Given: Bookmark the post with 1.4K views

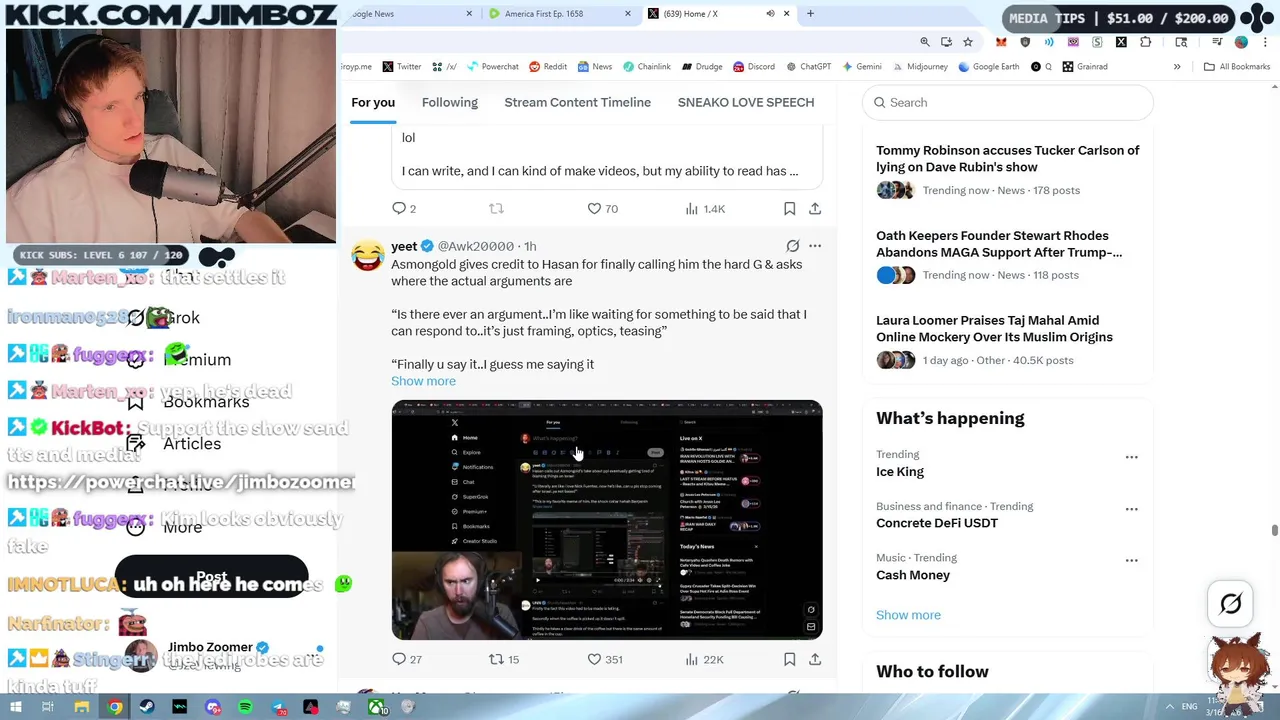Looking at the screenshot, I should click(x=789, y=208).
